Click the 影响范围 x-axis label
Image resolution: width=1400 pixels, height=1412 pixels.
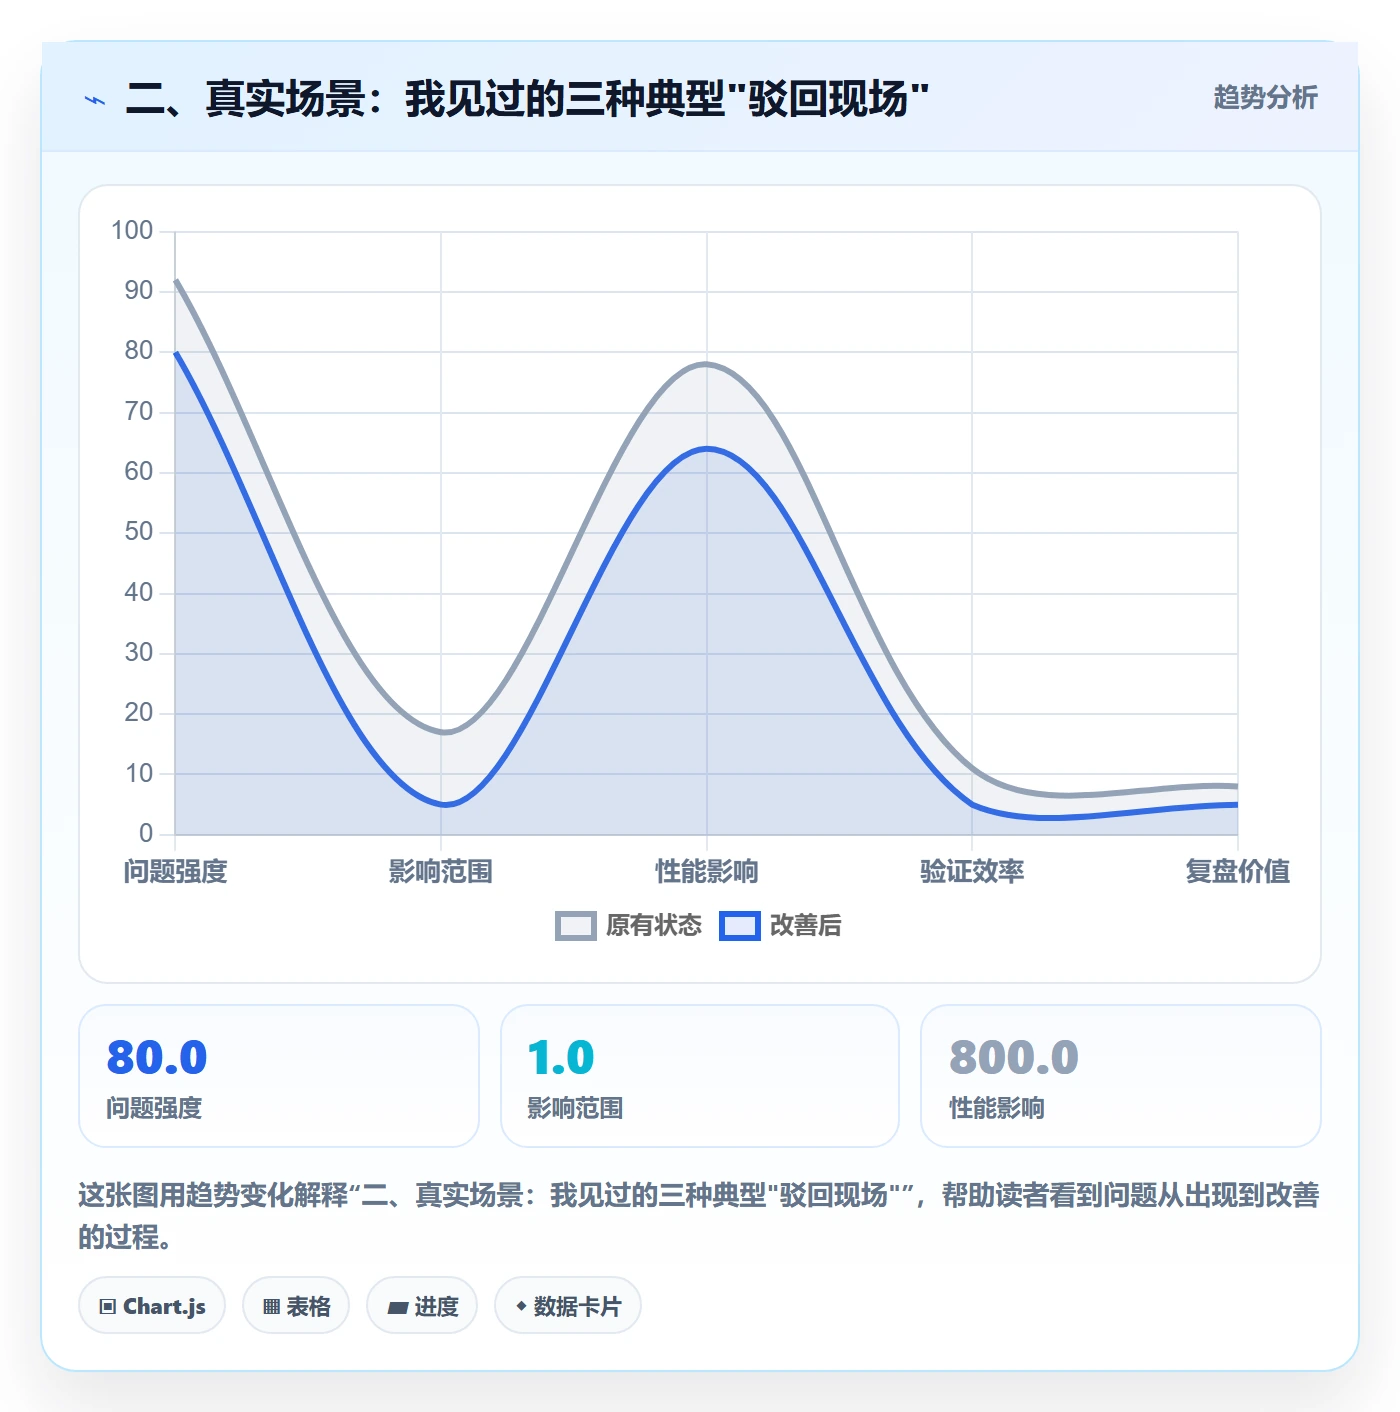441,872
